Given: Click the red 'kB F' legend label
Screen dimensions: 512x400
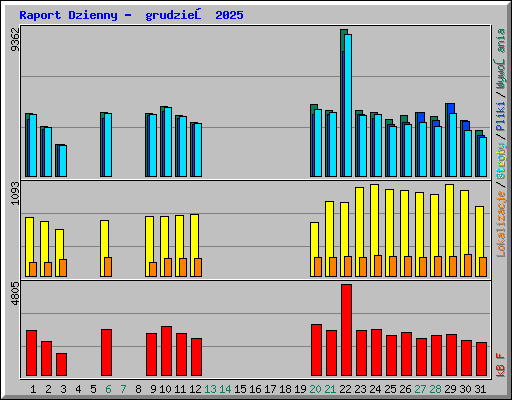Looking at the screenshot, I should [x=501, y=365].
